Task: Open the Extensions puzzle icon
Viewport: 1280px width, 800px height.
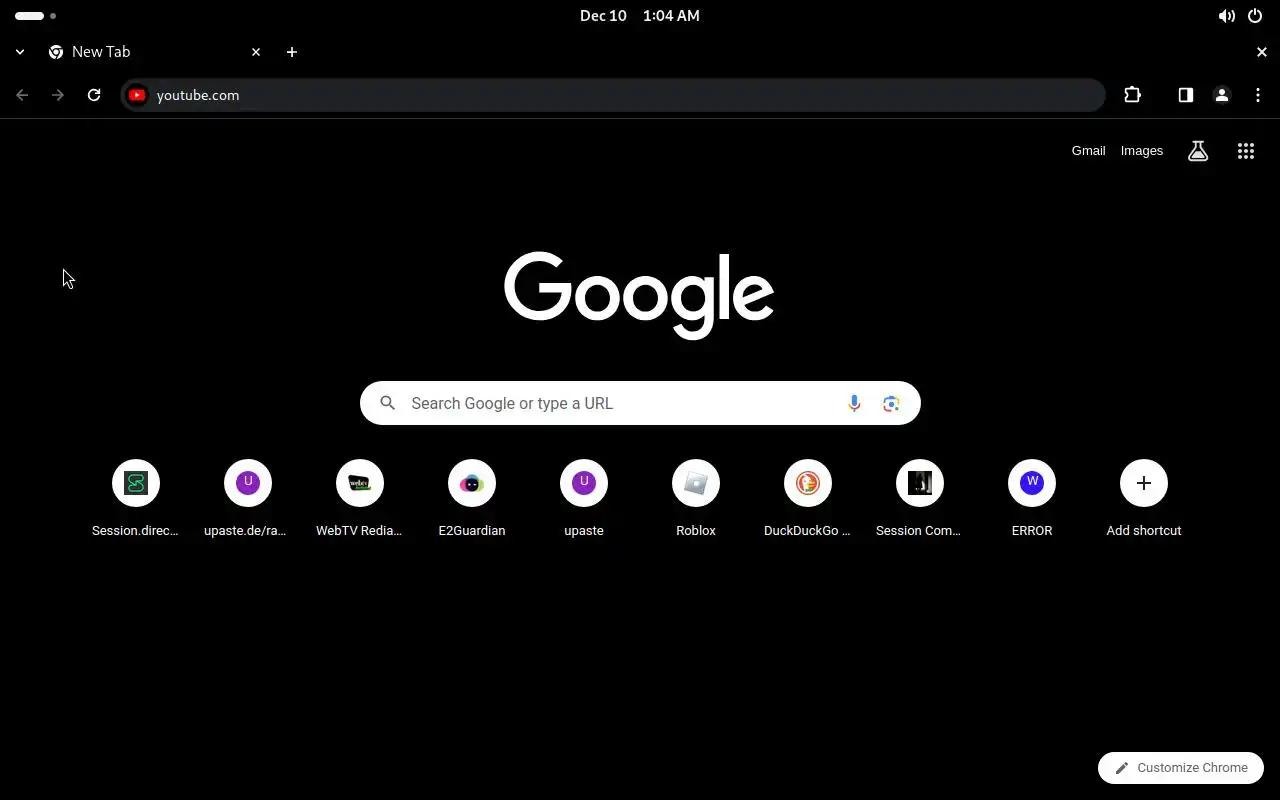Action: click(x=1132, y=95)
